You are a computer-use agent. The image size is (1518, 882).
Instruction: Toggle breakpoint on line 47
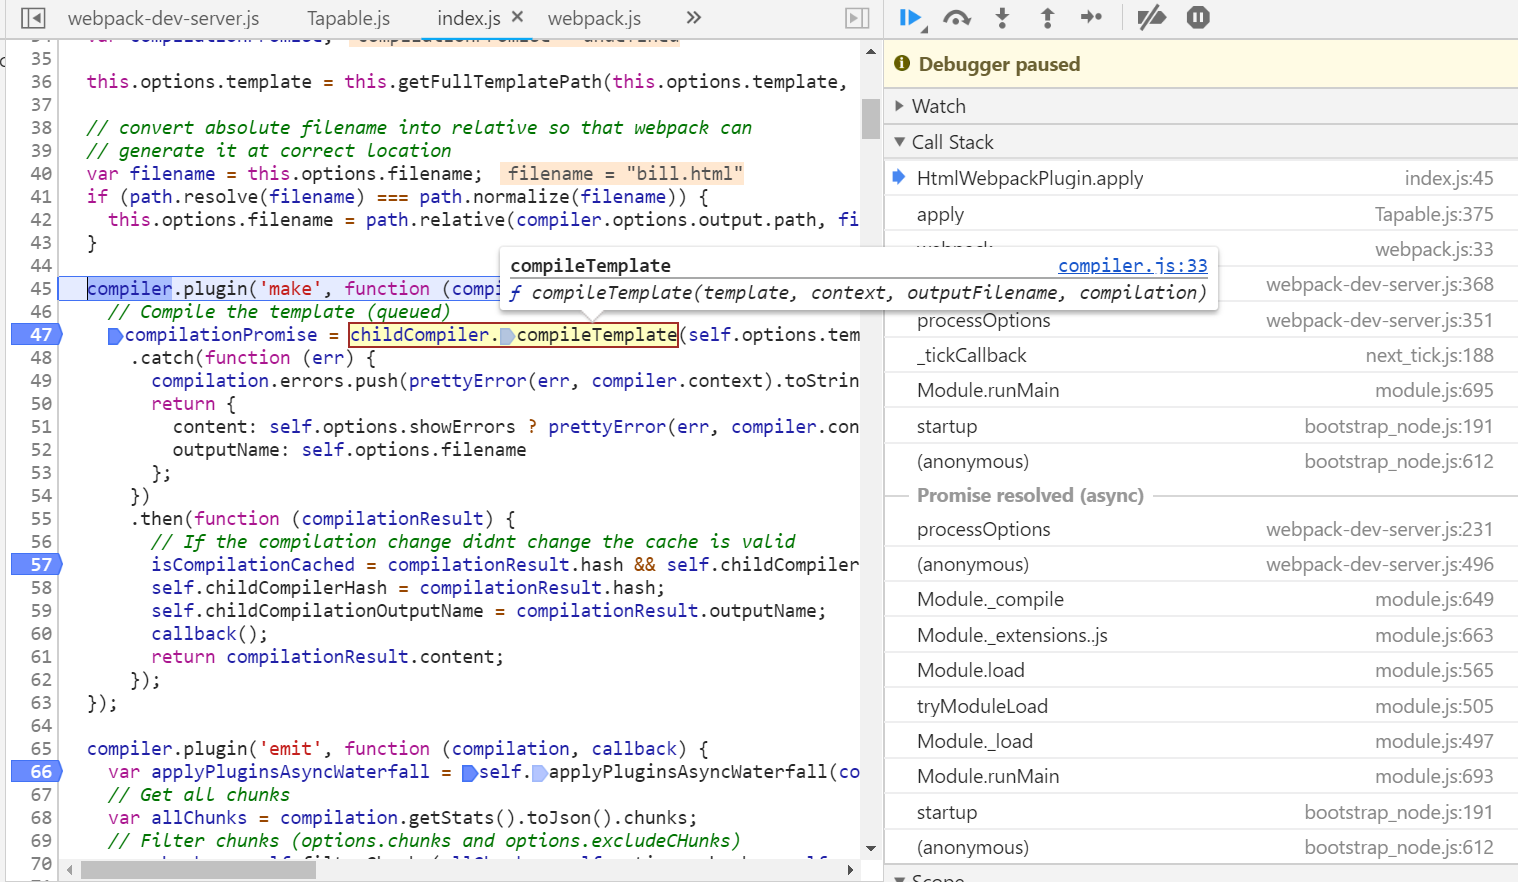(x=37, y=335)
